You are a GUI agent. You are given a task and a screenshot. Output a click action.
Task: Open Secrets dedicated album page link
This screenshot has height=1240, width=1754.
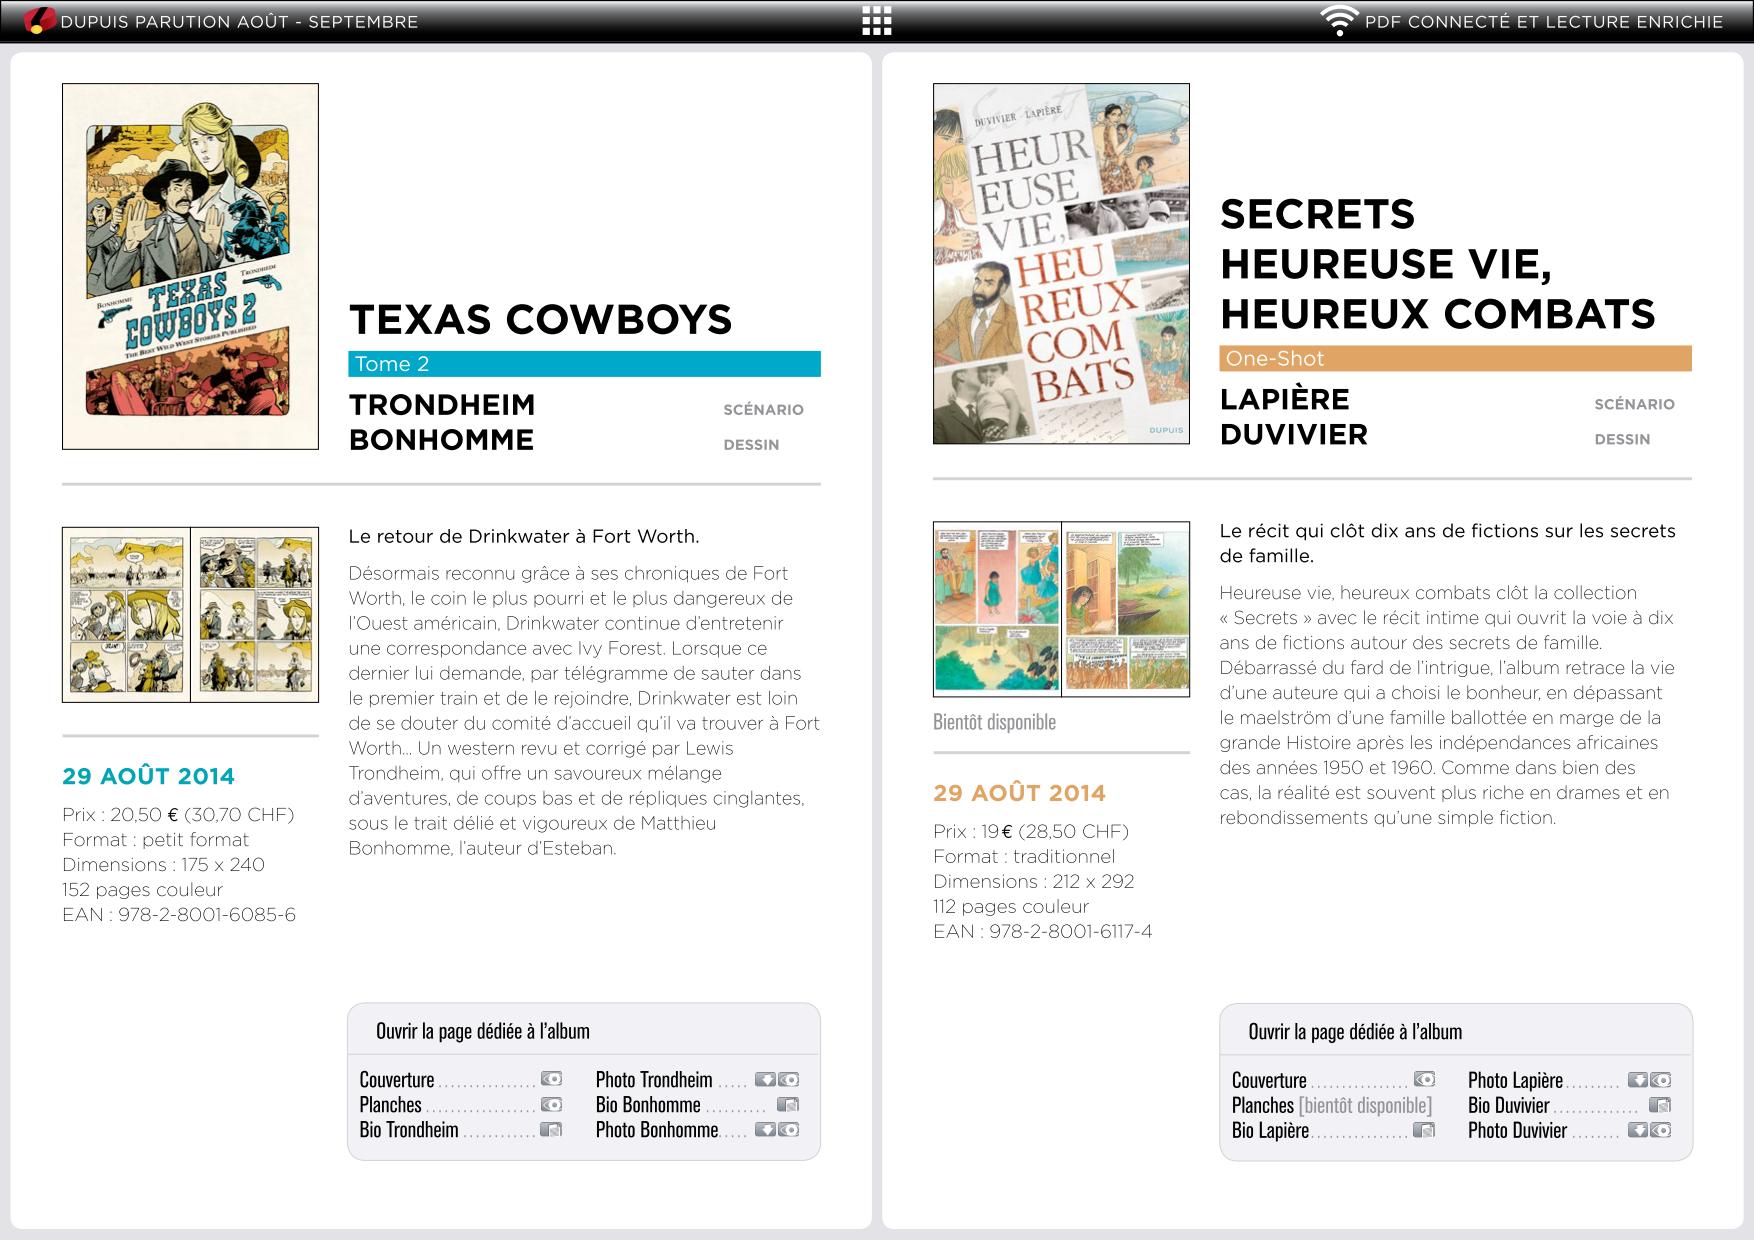[x=1354, y=1032]
